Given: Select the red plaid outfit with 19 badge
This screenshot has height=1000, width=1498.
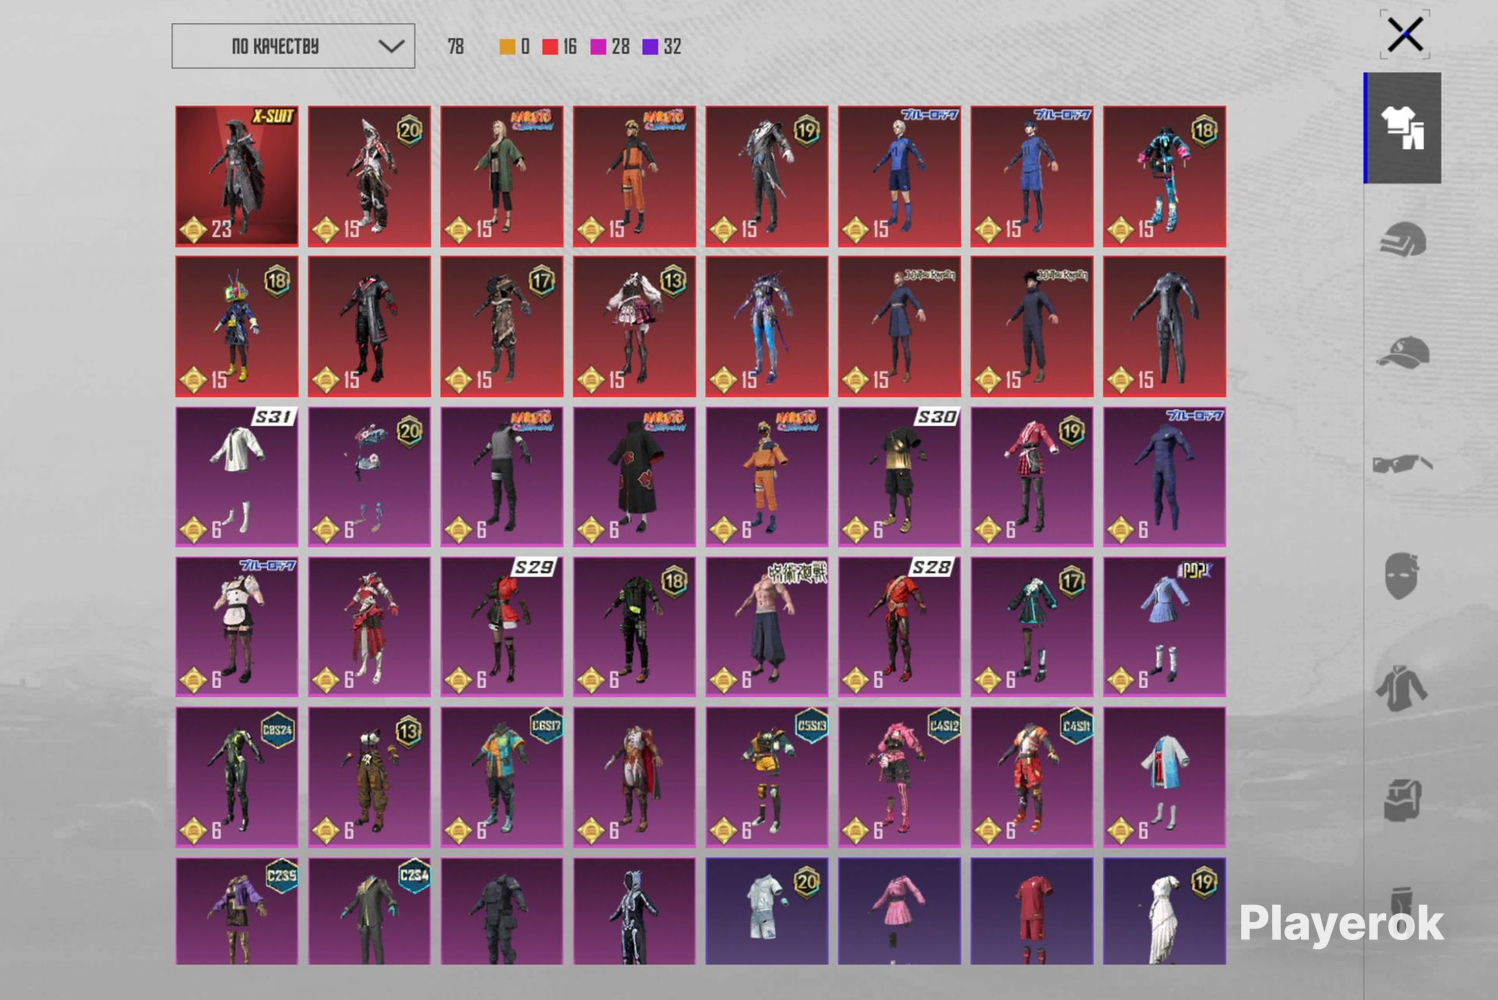Looking at the screenshot, I should [x=1032, y=476].
